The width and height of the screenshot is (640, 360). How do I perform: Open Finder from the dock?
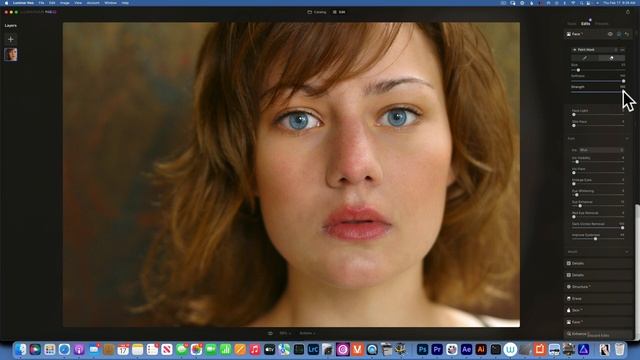(x=20, y=349)
